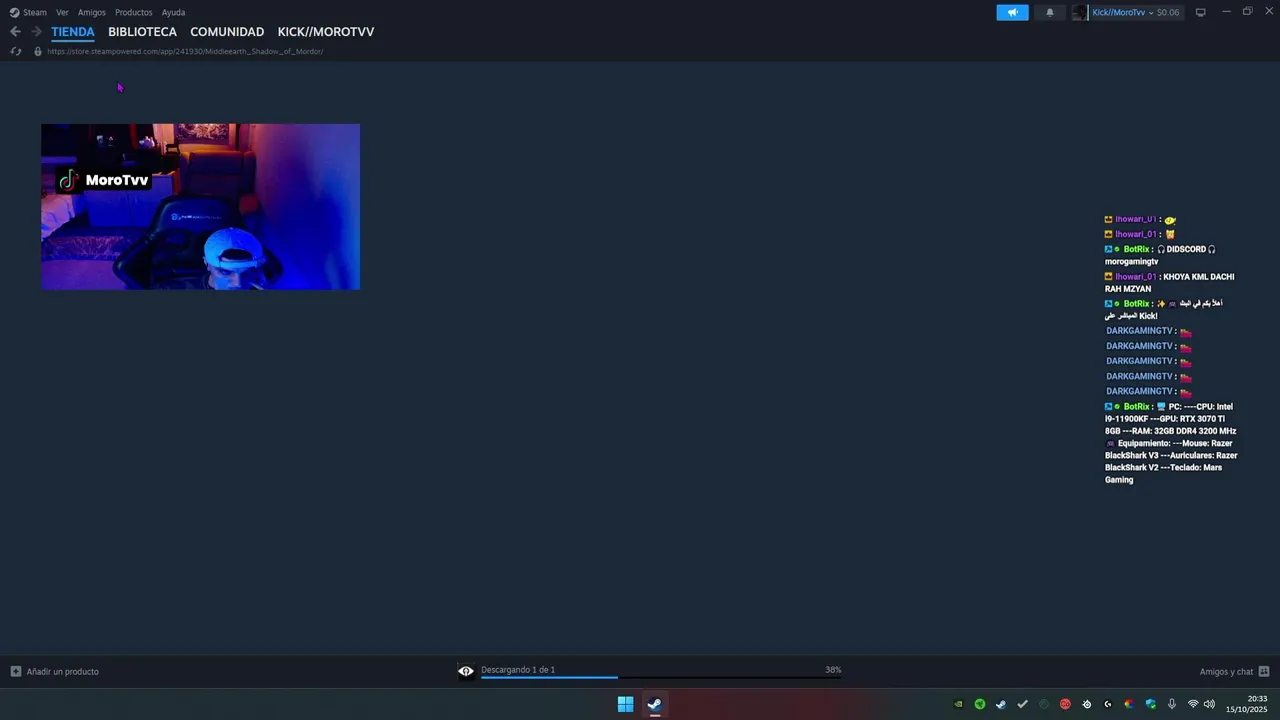Click the 38% download percentage

pyautogui.click(x=833, y=670)
